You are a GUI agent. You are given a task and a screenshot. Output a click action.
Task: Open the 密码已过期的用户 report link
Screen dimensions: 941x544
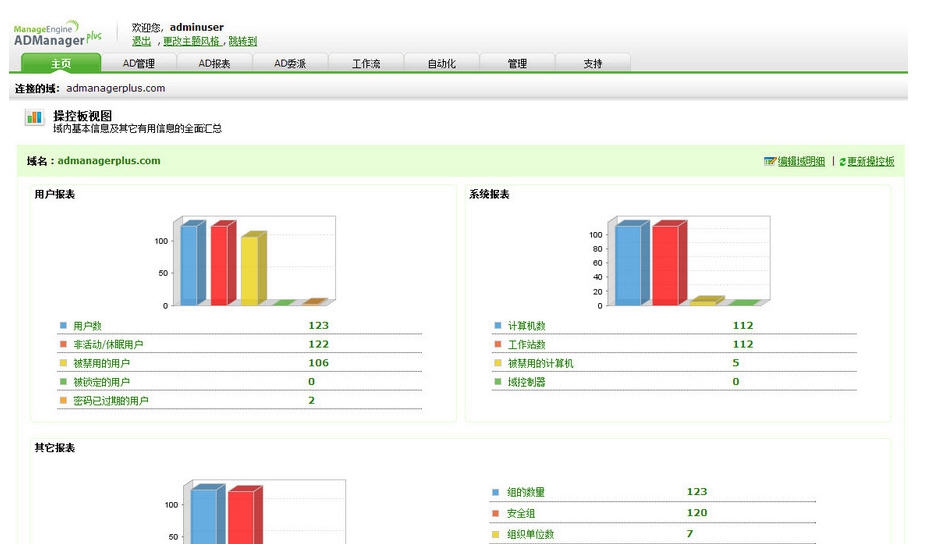click(x=110, y=400)
